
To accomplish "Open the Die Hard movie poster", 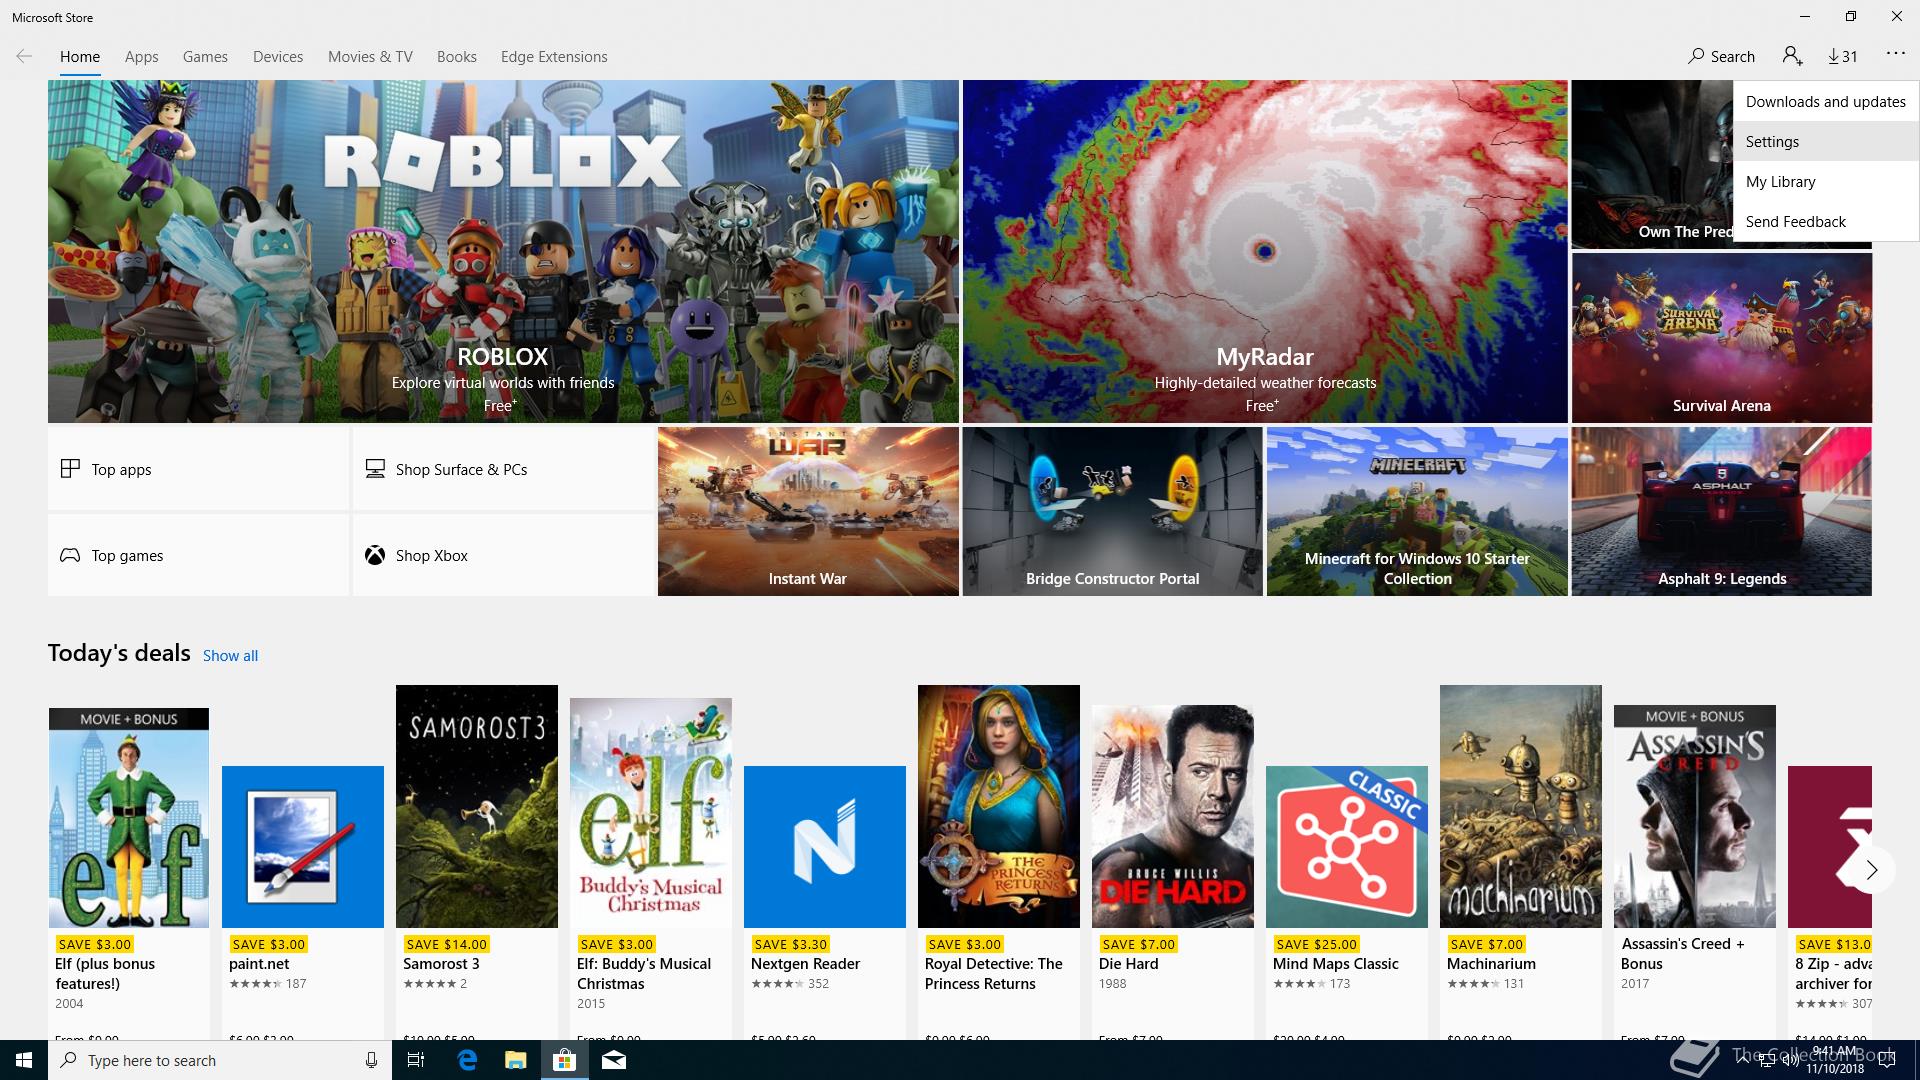I will point(1173,816).
